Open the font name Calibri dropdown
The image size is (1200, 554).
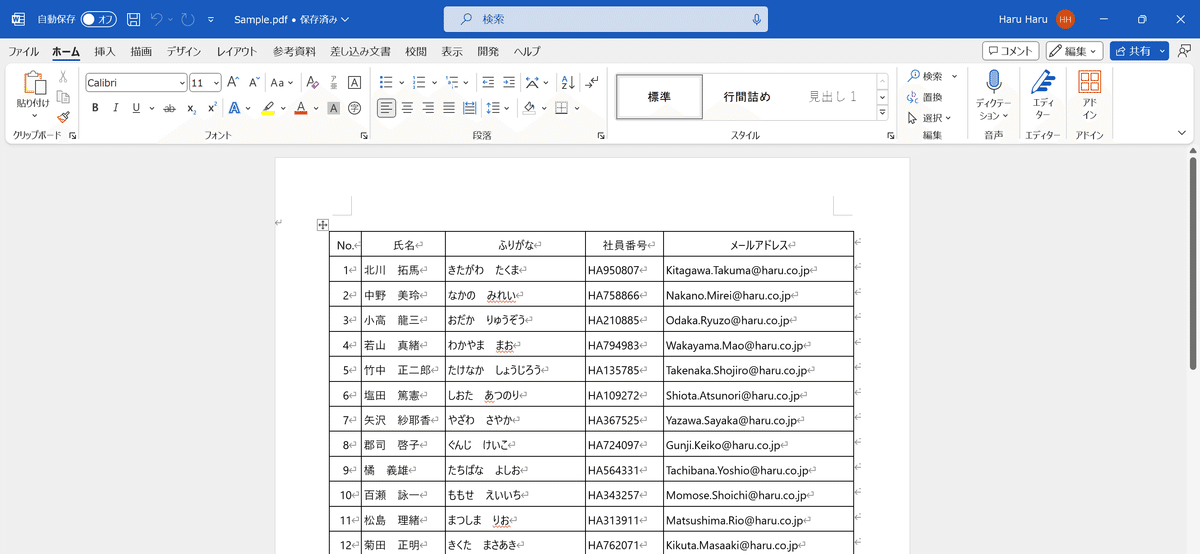pos(181,83)
